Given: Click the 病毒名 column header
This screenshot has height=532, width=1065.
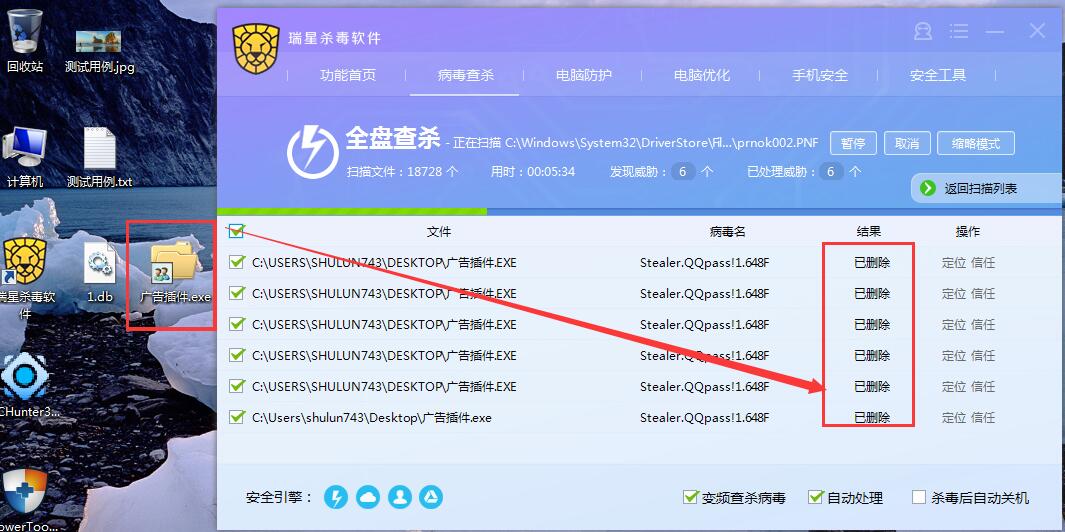Looking at the screenshot, I should coord(727,232).
